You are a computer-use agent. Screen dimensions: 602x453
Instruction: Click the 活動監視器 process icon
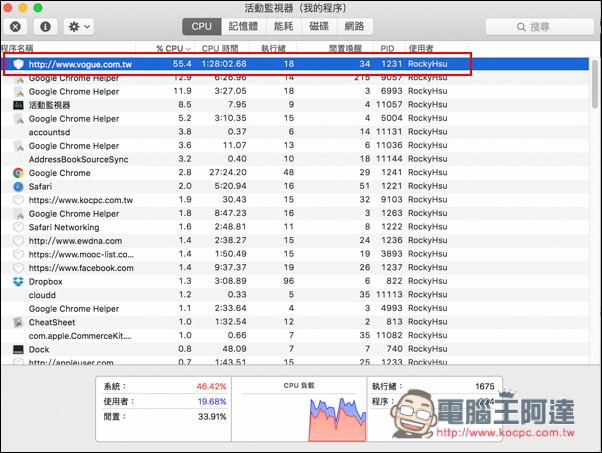click(x=18, y=105)
